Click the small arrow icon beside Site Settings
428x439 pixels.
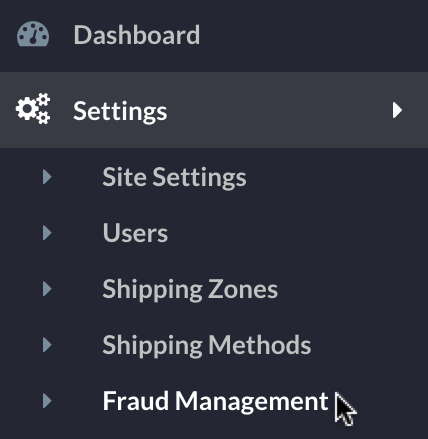(x=47, y=177)
